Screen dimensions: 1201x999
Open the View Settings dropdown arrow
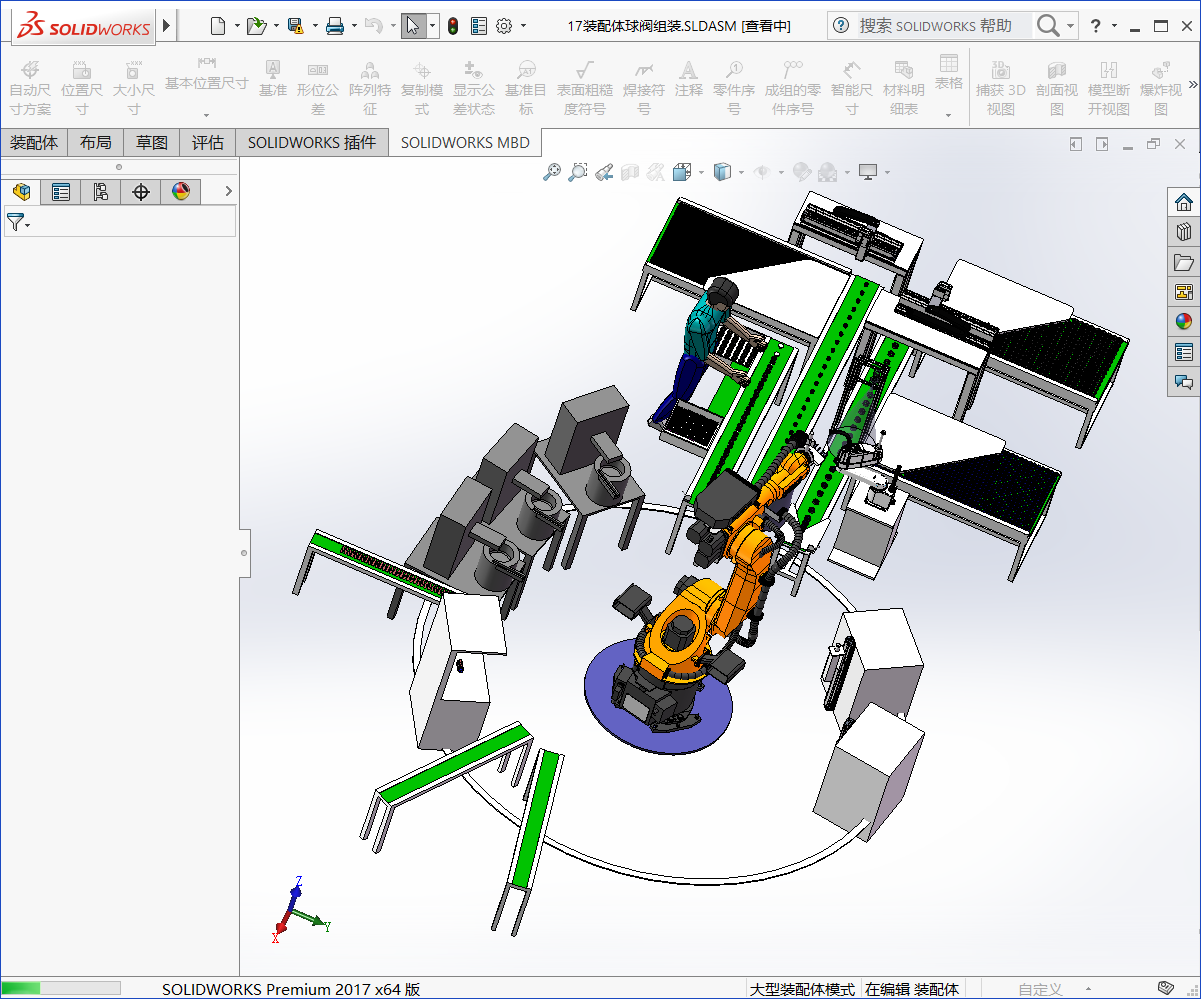(x=887, y=172)
